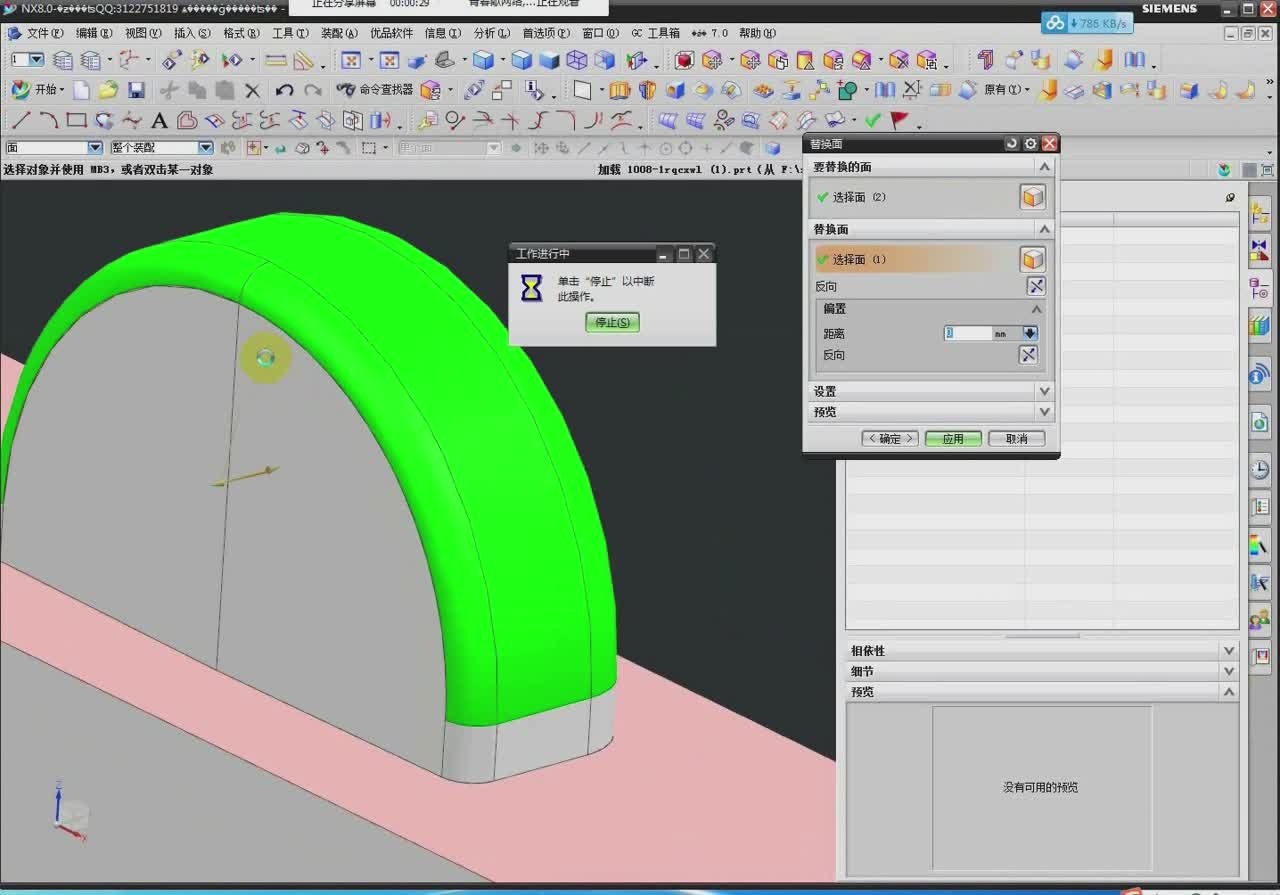Screen dimensions: 1280x895
Task: Collapse the navigator 预览 panel
Action: click(1229, 692)
